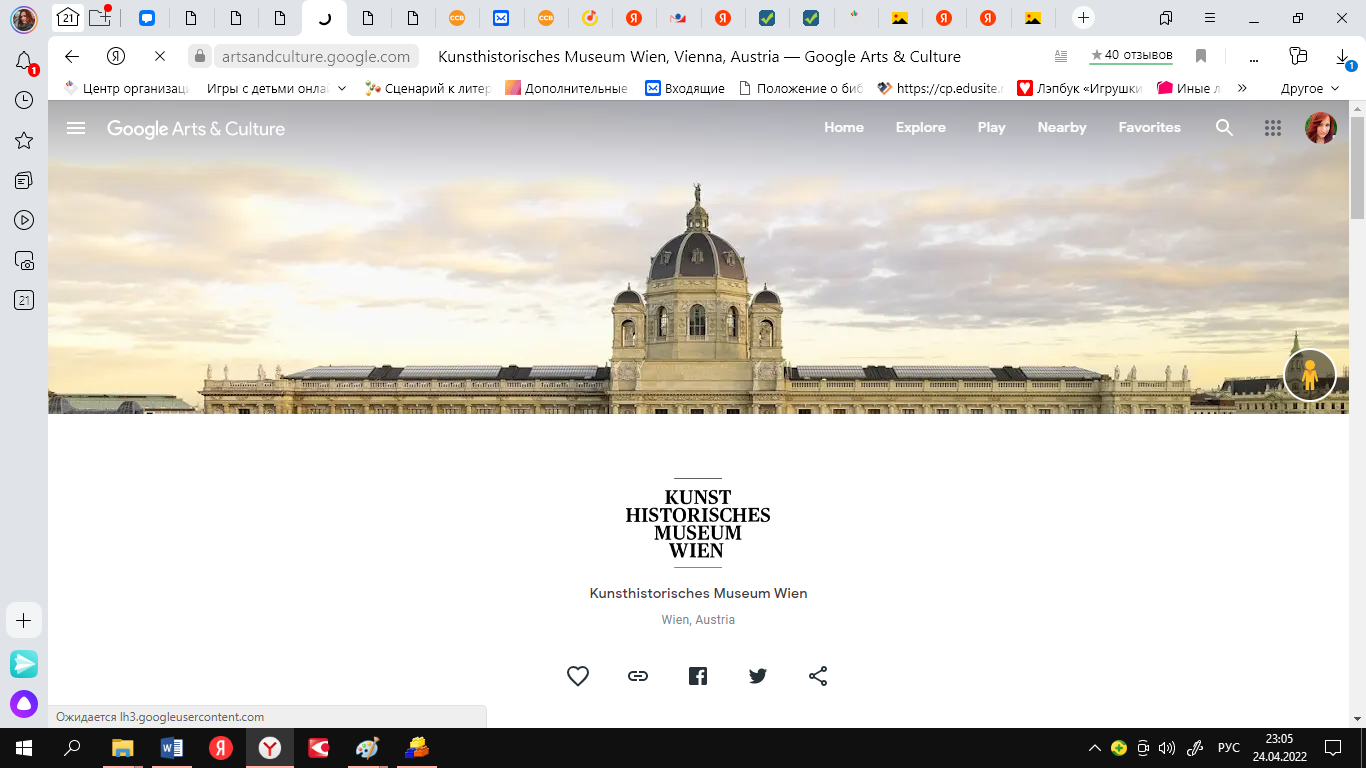Open the downloads arrow icon
This screenshot has width=1366, height=768.
pos(1343,57)
